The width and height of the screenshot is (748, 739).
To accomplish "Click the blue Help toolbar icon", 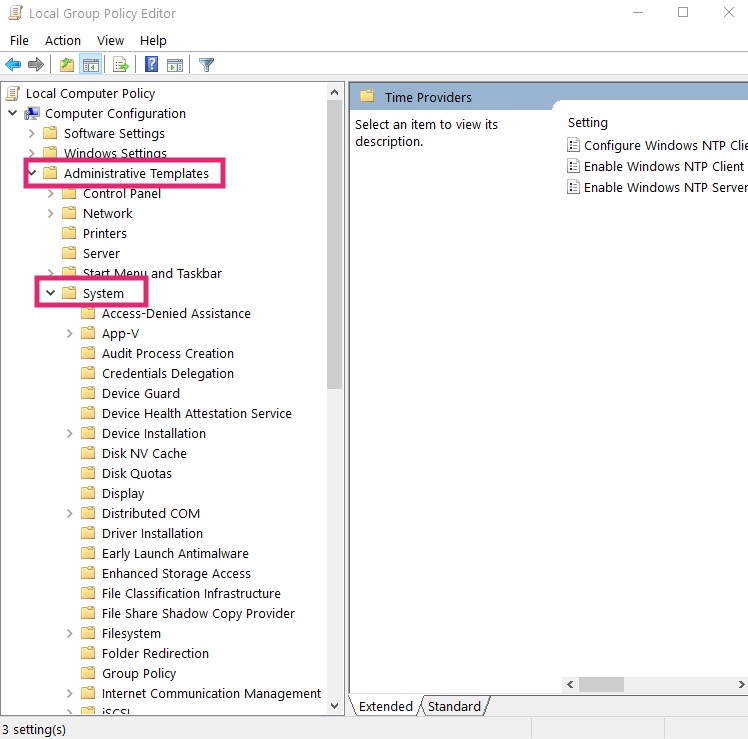I will pyautogui.click(x=151, y=64).
